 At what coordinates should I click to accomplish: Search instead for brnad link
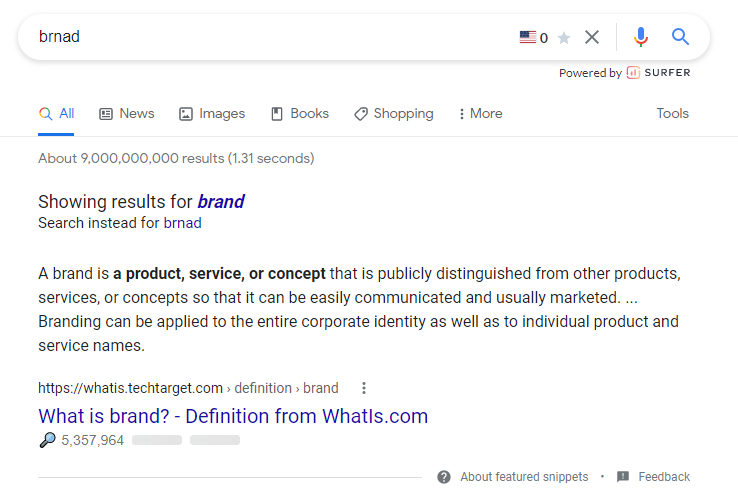[x=182, y=223]
